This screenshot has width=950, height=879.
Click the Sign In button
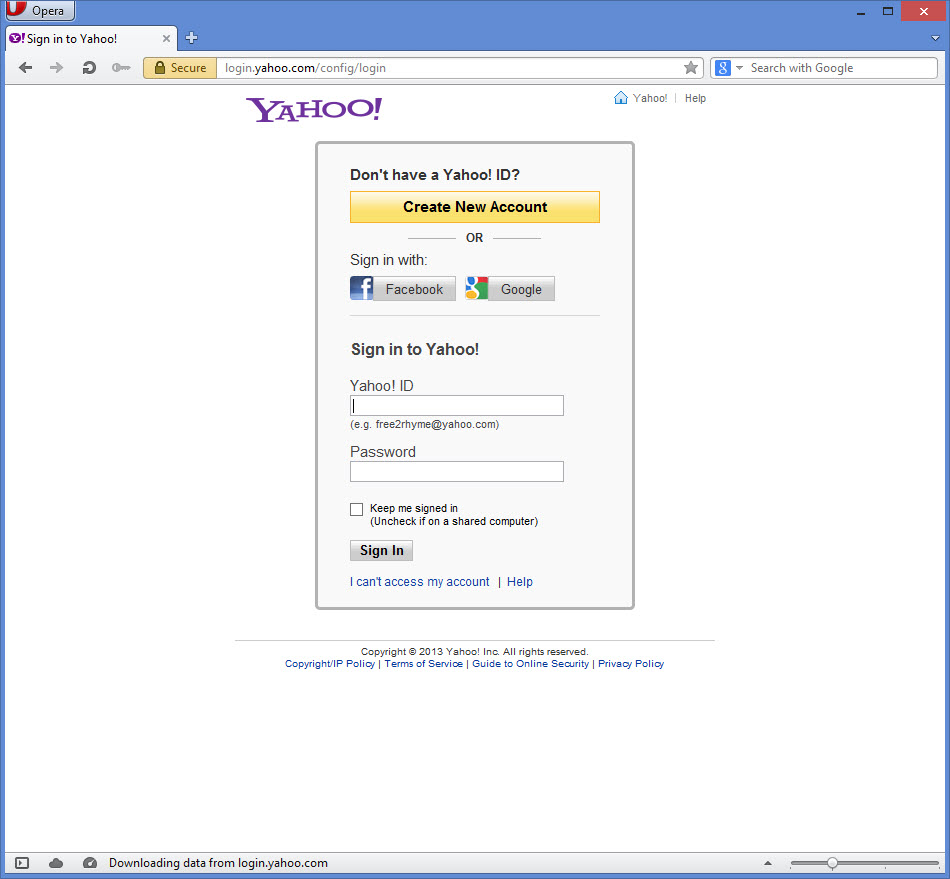tap(381, 551)
